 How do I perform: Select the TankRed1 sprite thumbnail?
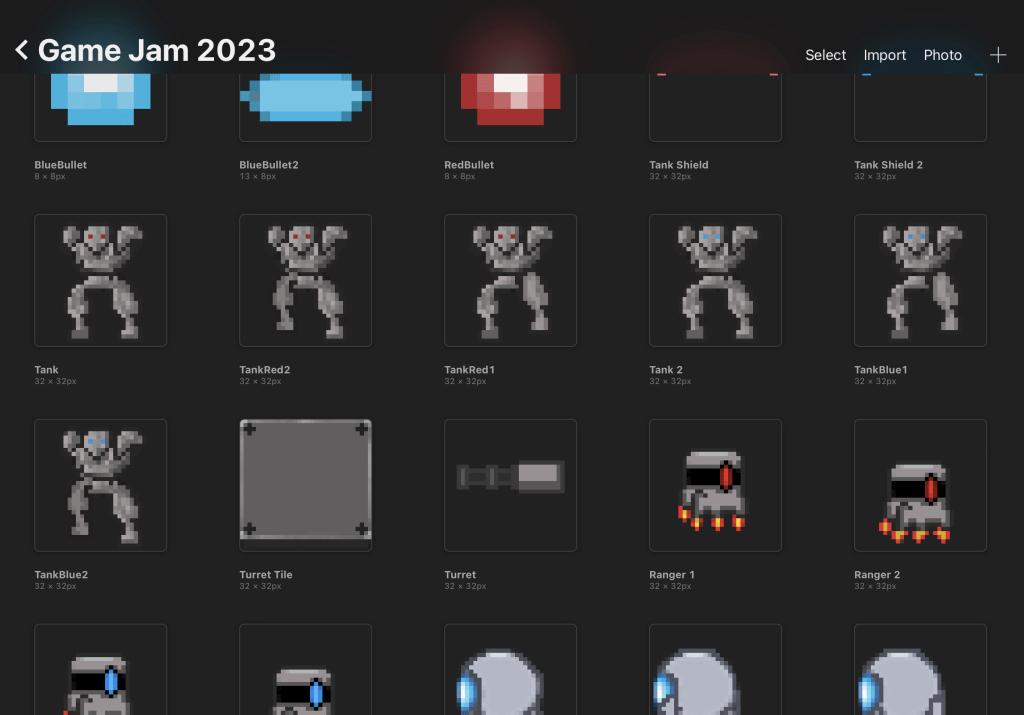(x=510, y=280)
